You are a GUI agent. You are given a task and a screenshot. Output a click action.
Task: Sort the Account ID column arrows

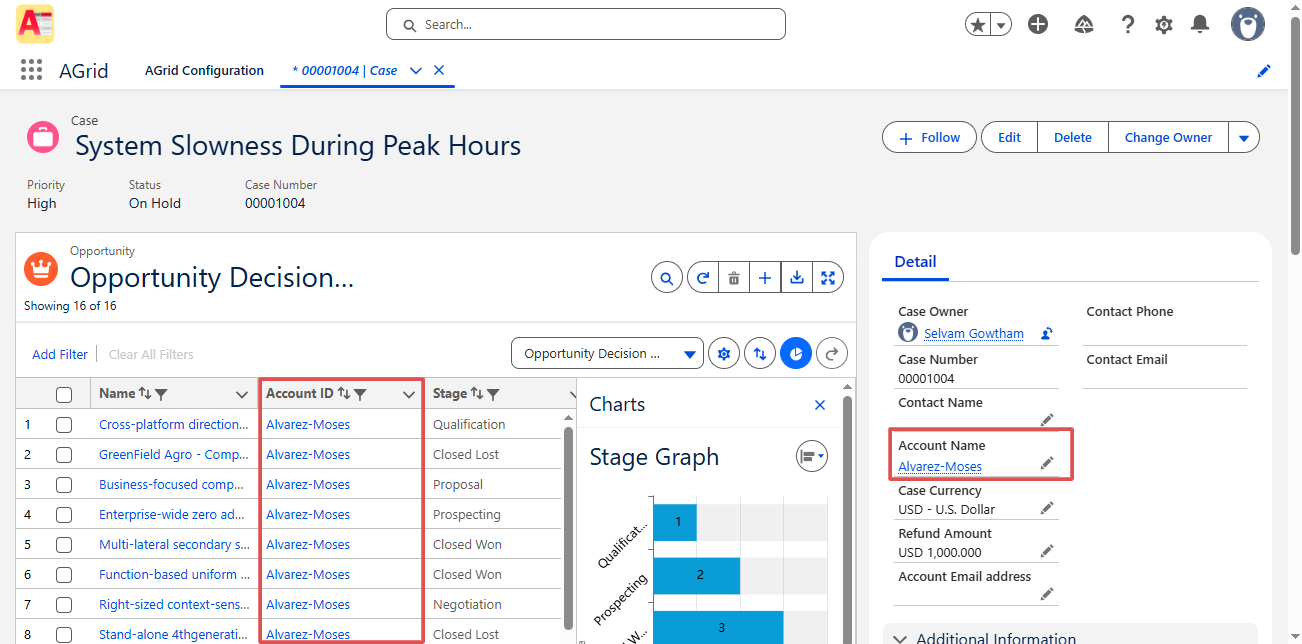coord(344,394)
